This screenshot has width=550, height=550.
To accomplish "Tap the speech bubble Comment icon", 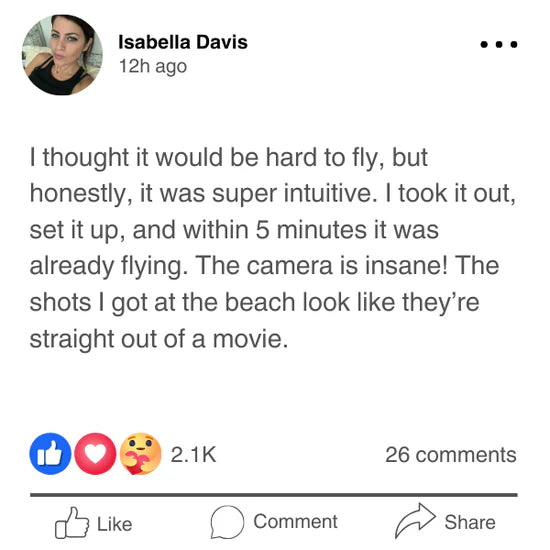I will [x=227, y=522].
